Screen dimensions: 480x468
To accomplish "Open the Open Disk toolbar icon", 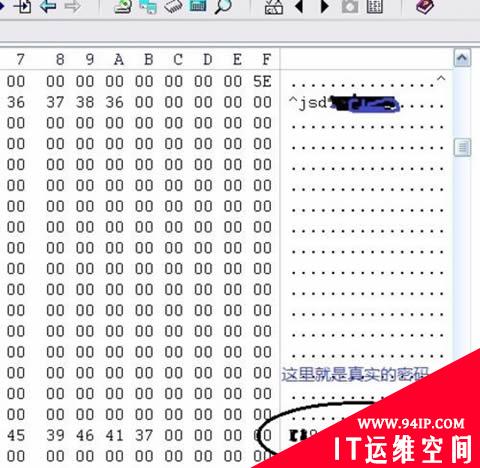I will (123, 6).
